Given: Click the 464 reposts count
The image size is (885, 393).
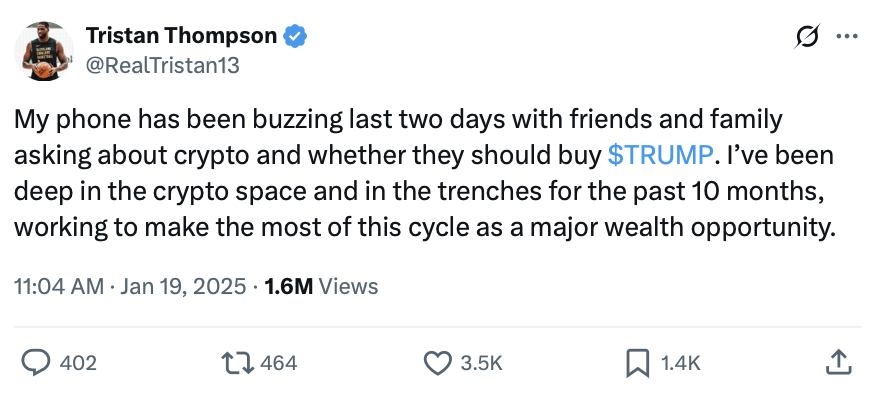Looking at the screenshot, I should point(278,363).
